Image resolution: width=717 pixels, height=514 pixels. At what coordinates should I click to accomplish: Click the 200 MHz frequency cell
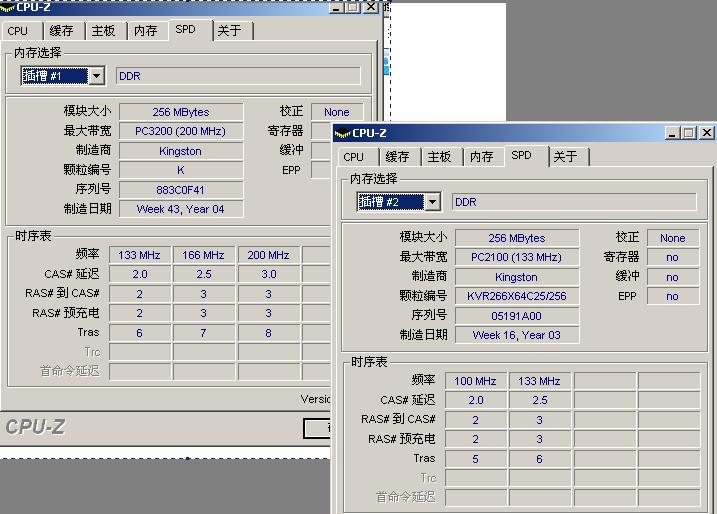pos(269,255)
